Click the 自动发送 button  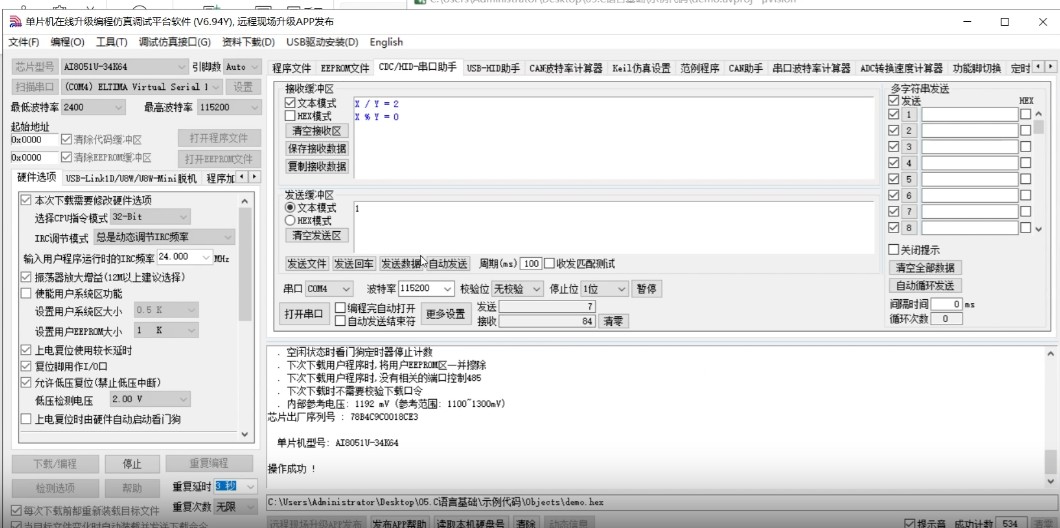click(448, 264)
